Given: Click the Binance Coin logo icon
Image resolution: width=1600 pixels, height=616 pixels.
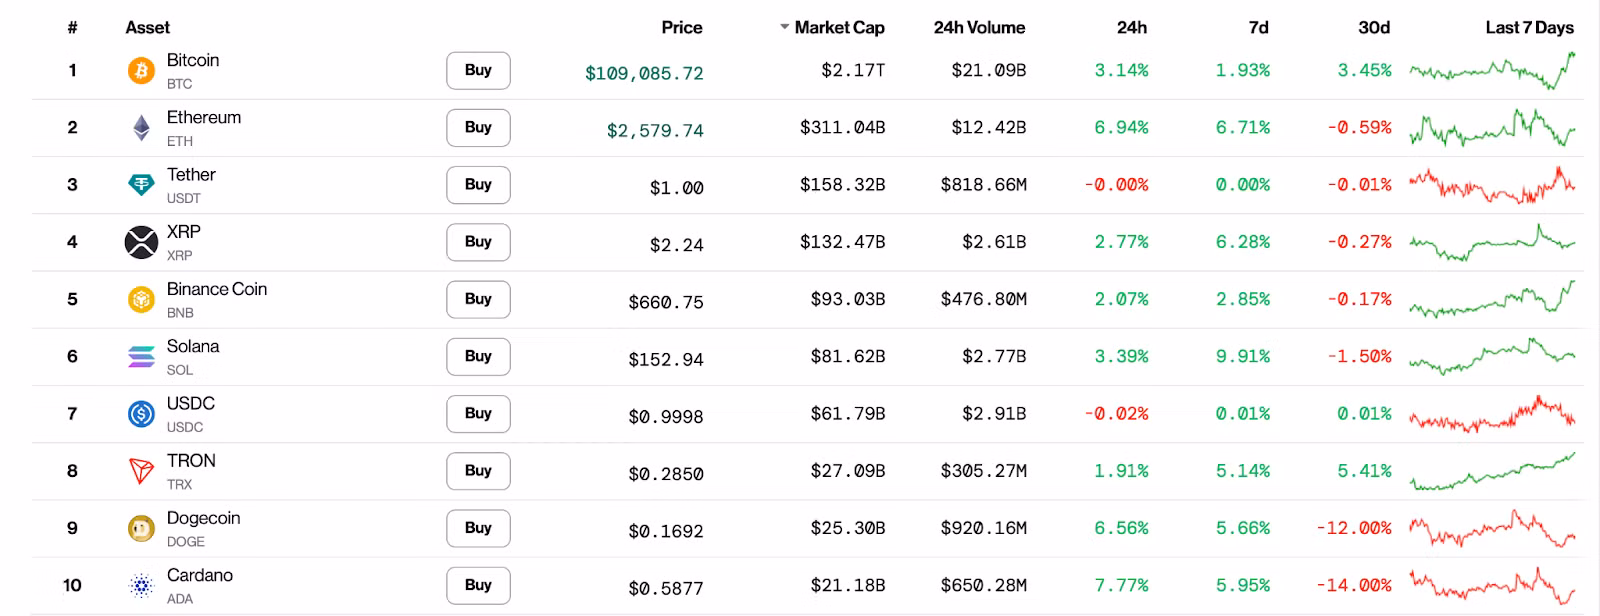Looking at the screenshot, I should tap(141, 299).
